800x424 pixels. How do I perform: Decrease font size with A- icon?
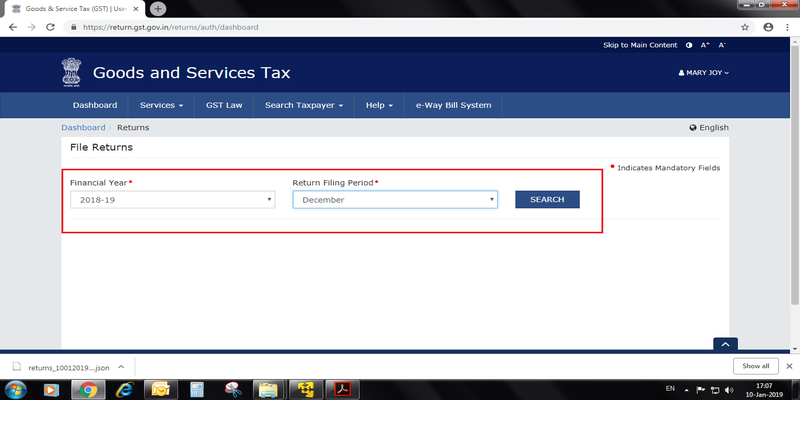click(722, 46)
